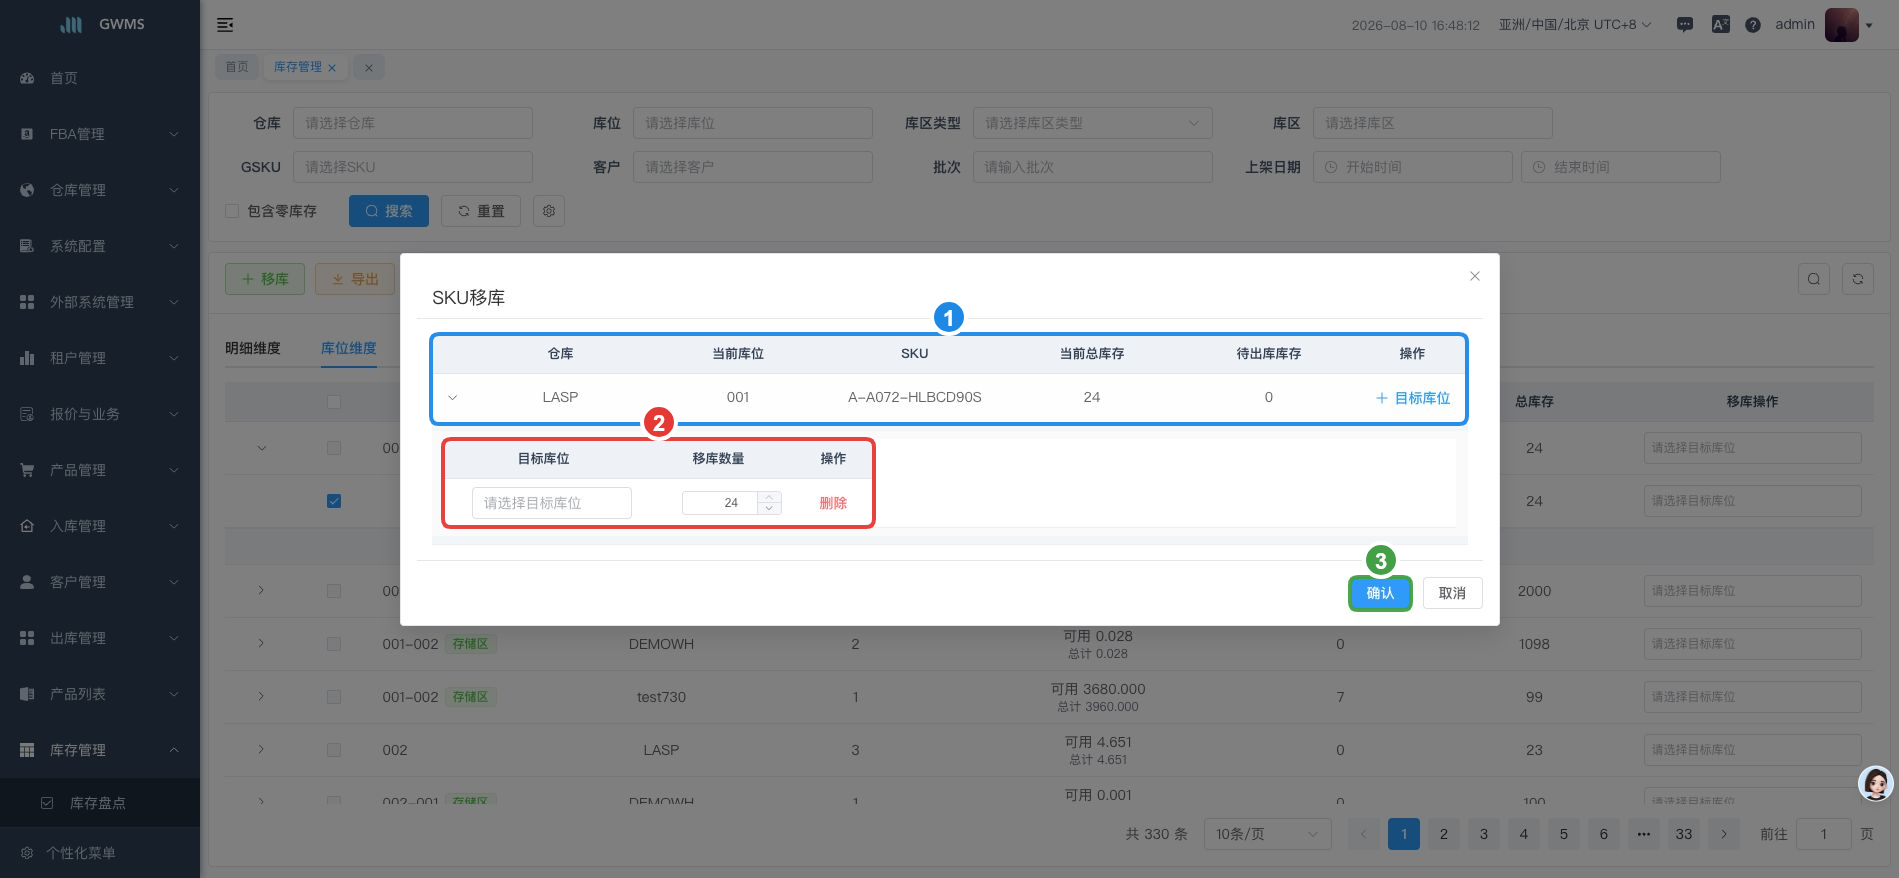Toggle the table header select-all checkbox
This screenshot has width=1899, height=878.
pyautogui.click(x=334, y=402)
